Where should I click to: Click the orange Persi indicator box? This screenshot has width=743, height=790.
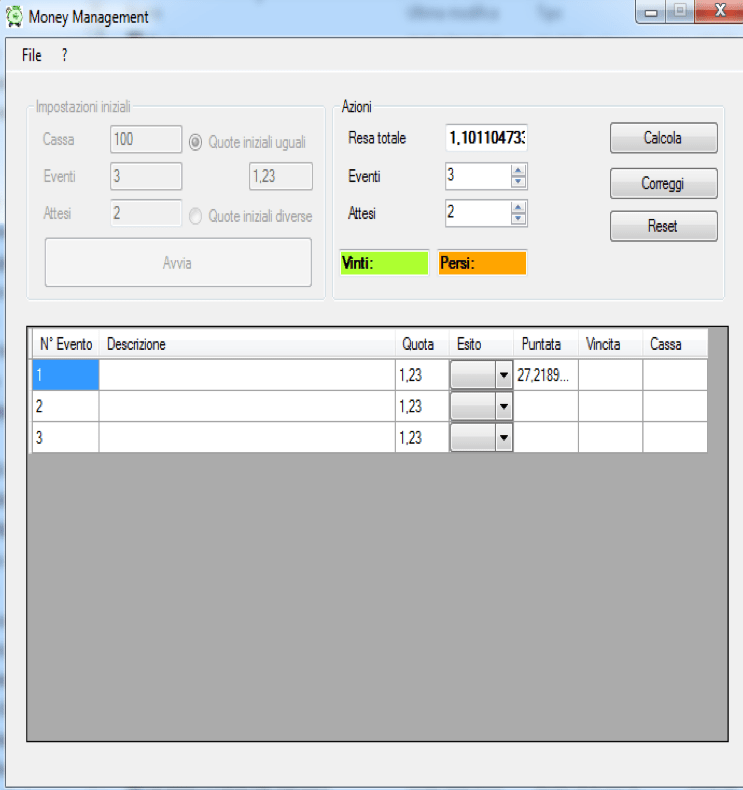coord(482,263)
